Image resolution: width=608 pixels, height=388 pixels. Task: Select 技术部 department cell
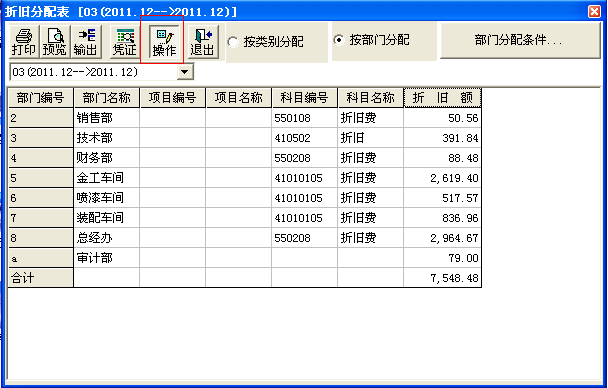[107, 138]
